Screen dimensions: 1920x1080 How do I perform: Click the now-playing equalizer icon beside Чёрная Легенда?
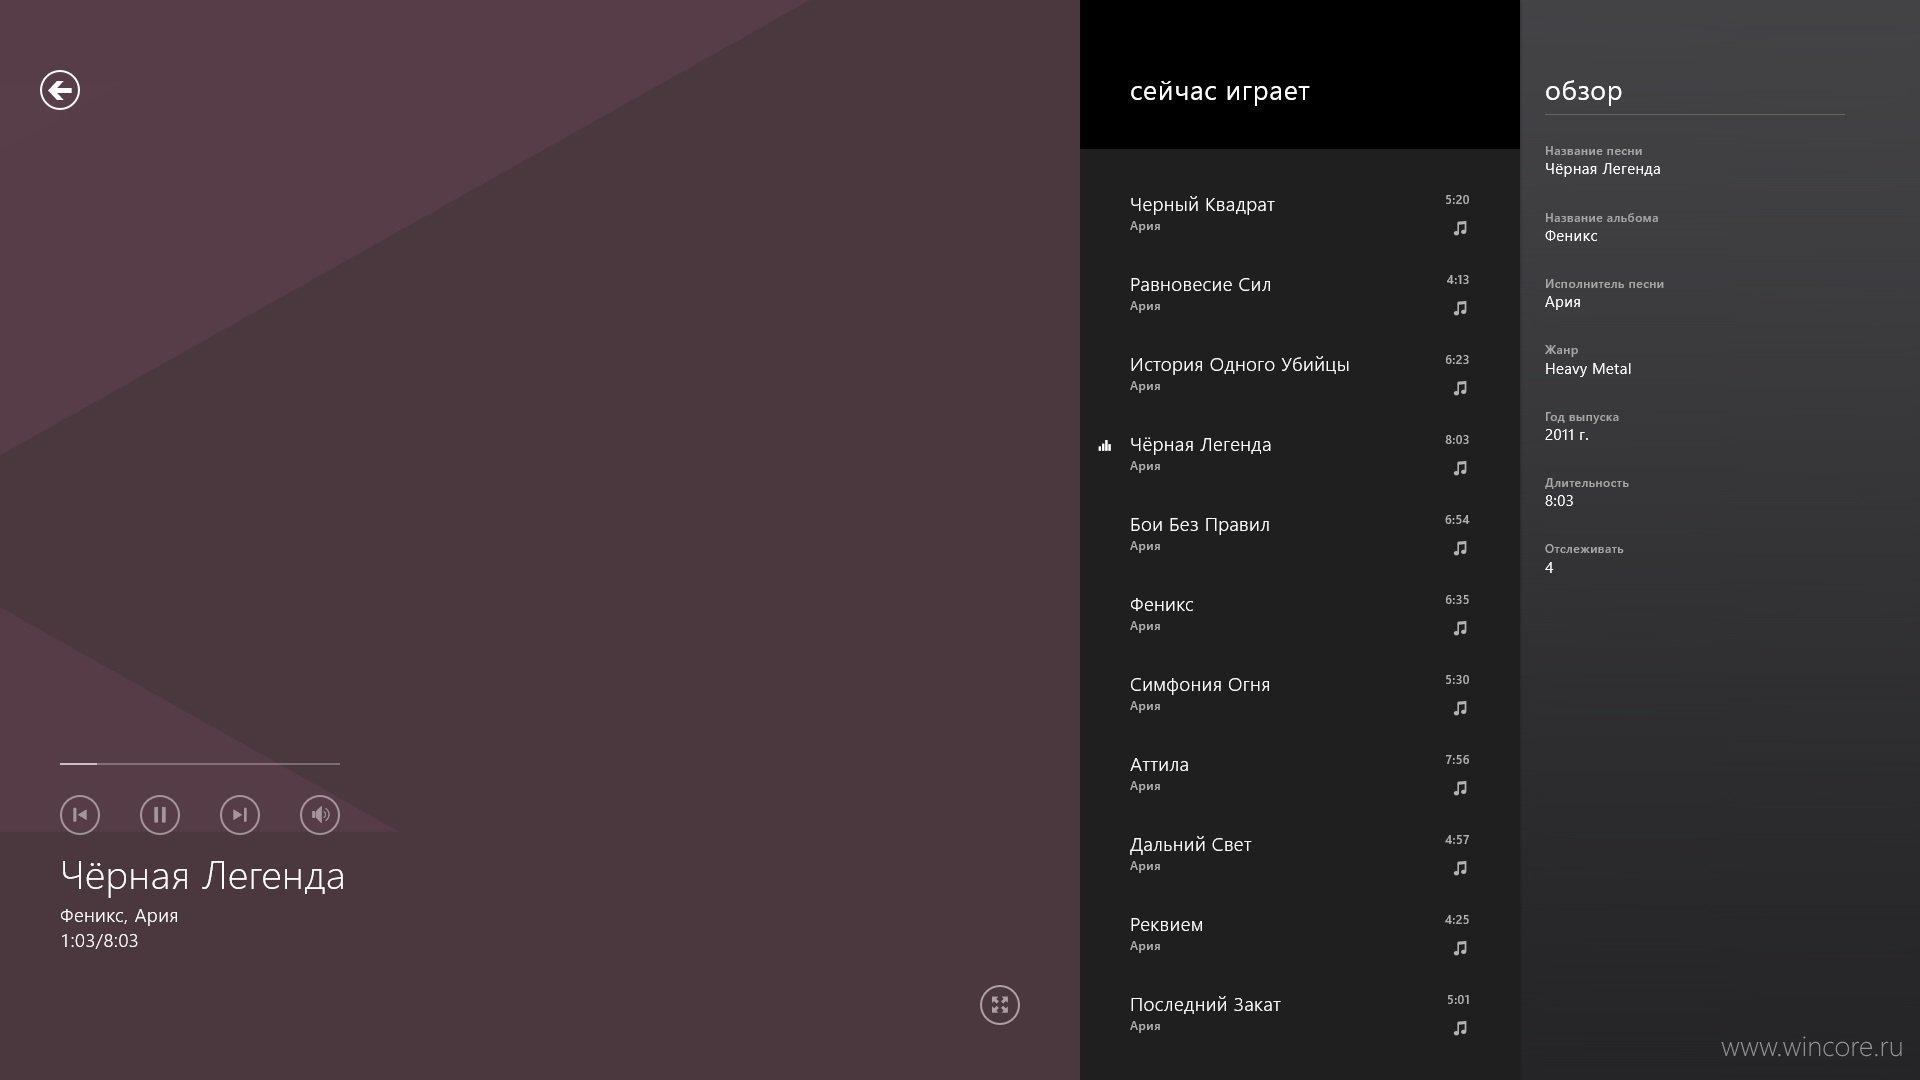(1105, 446)
